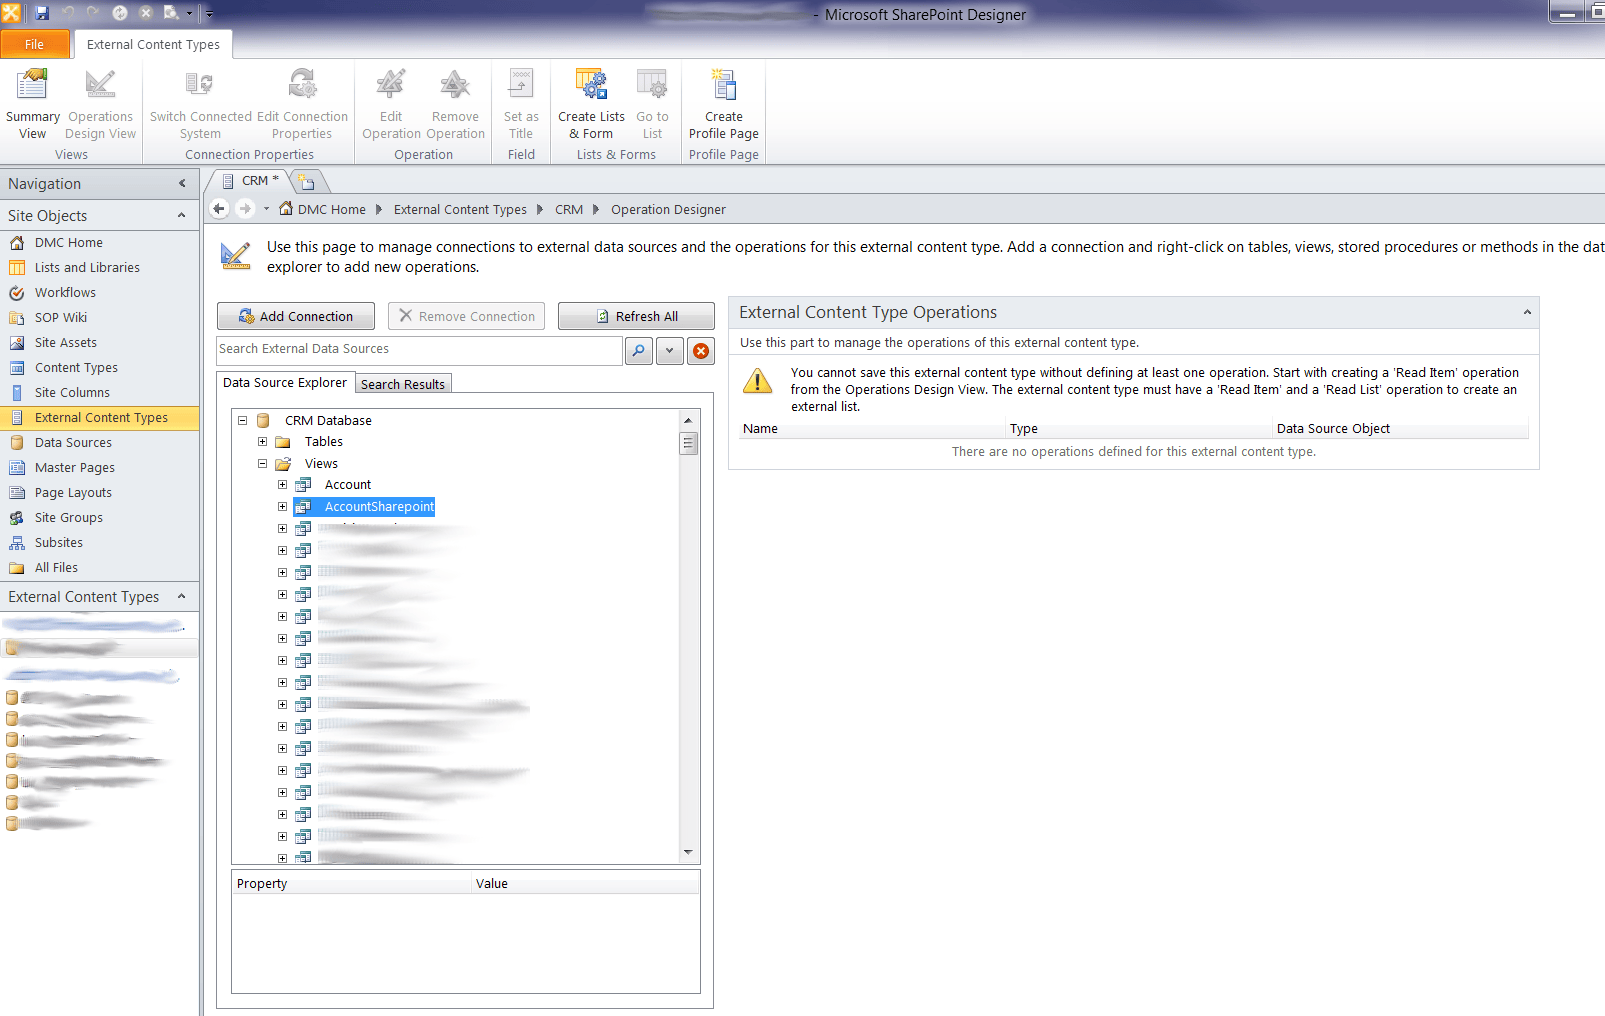Collapse External Content Type Operations panel

tap(1527, 313)
